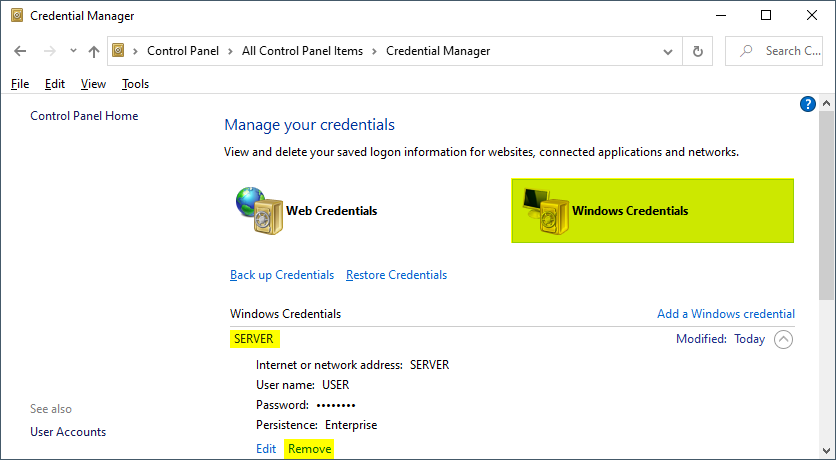Click the scrollbar up arrow

(826, 103)
